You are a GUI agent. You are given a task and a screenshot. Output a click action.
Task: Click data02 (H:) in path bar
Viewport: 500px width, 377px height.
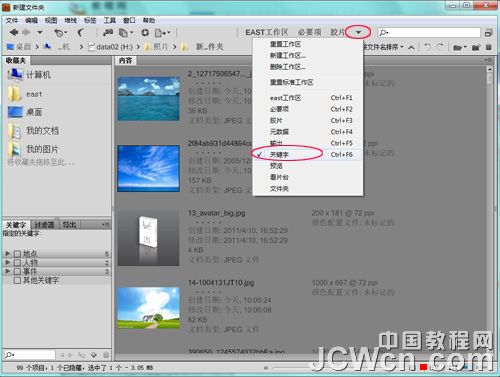pyautogui.click(x=111, y=47)
